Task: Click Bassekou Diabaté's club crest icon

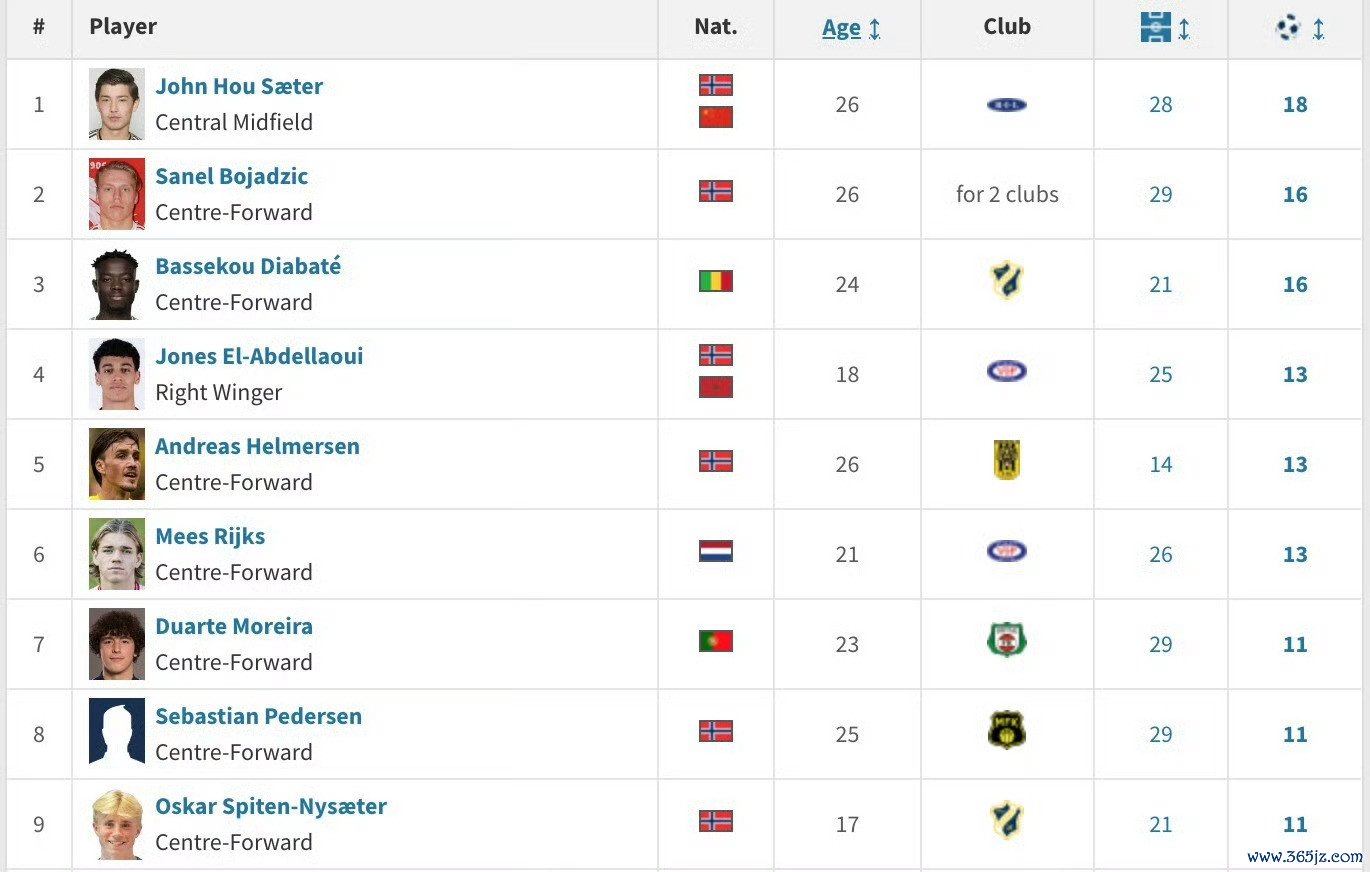Action: pyautogui.click(x=1006, y=281)
